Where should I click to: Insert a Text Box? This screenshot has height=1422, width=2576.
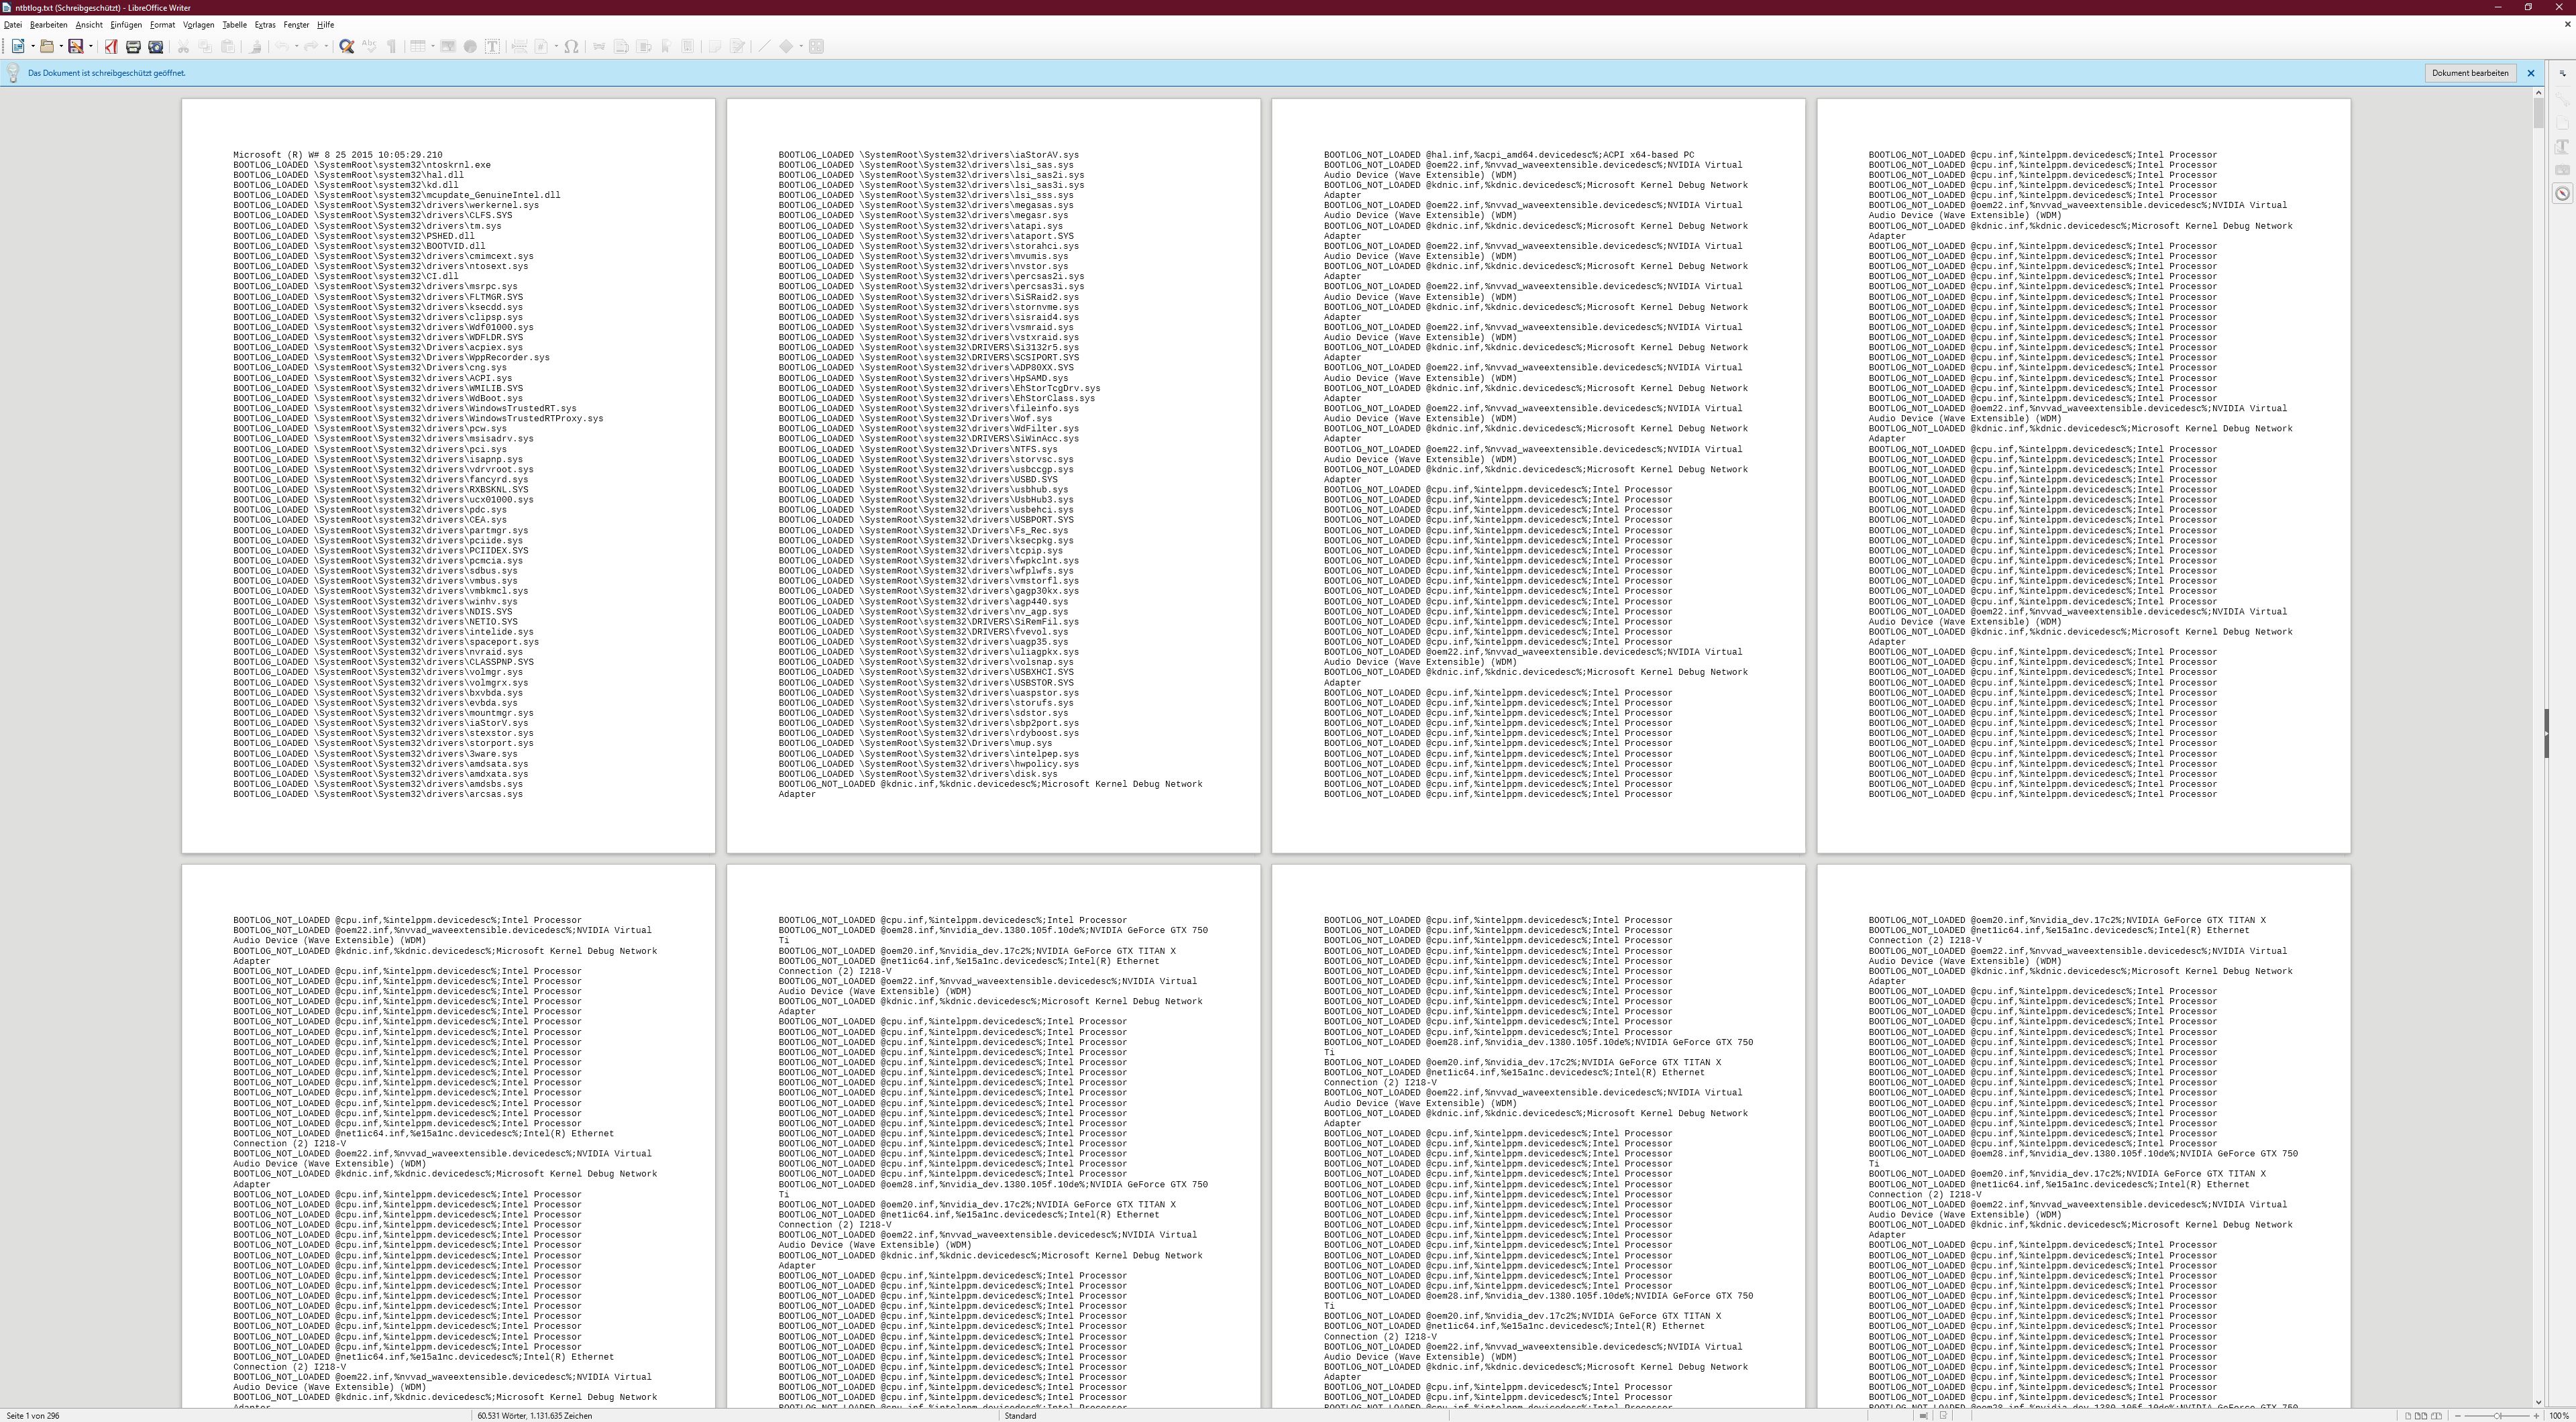492,46
